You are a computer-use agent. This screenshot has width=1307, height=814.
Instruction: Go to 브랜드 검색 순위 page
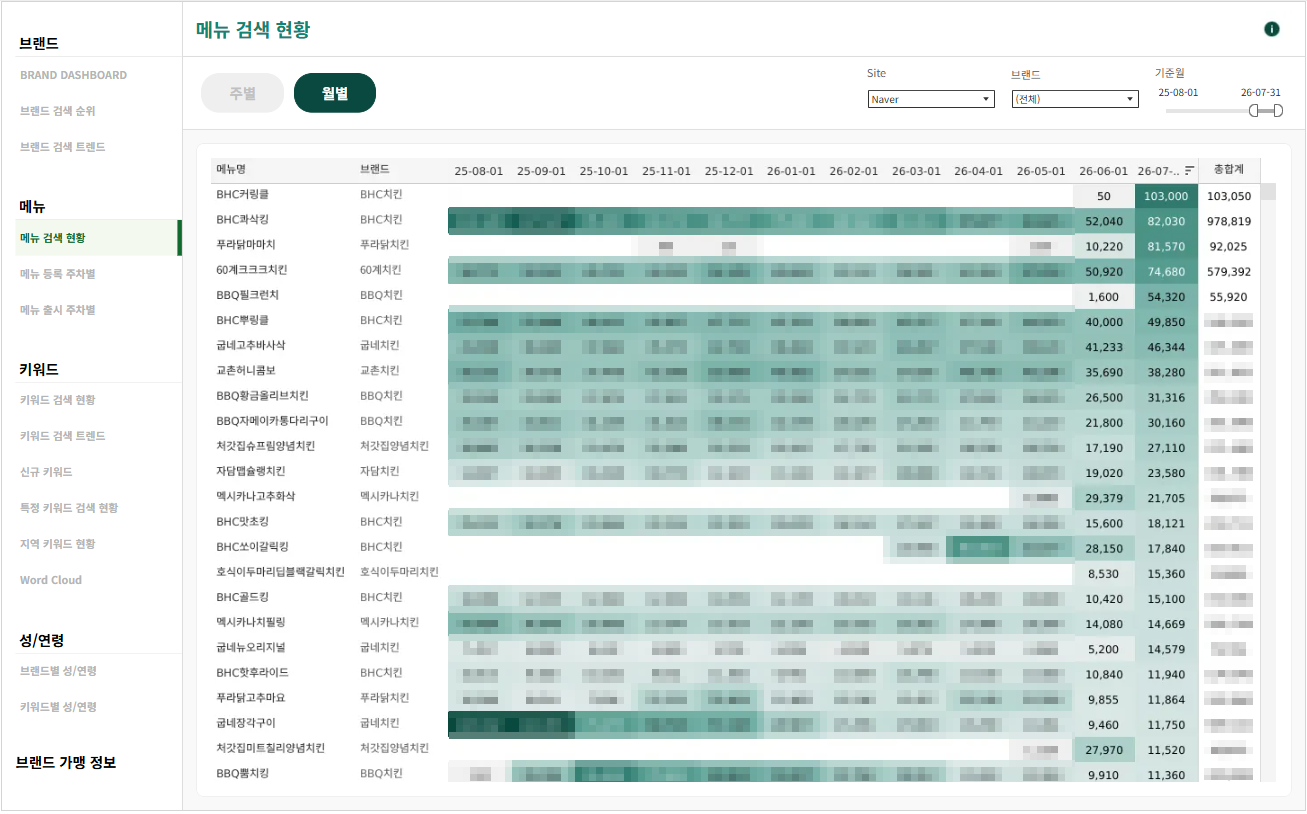tap(58, 111)
